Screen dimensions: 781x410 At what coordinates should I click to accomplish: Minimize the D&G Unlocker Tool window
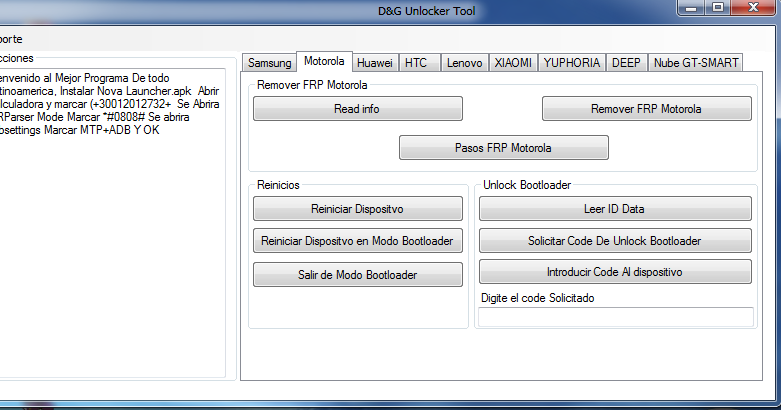(x=690, y=8)
